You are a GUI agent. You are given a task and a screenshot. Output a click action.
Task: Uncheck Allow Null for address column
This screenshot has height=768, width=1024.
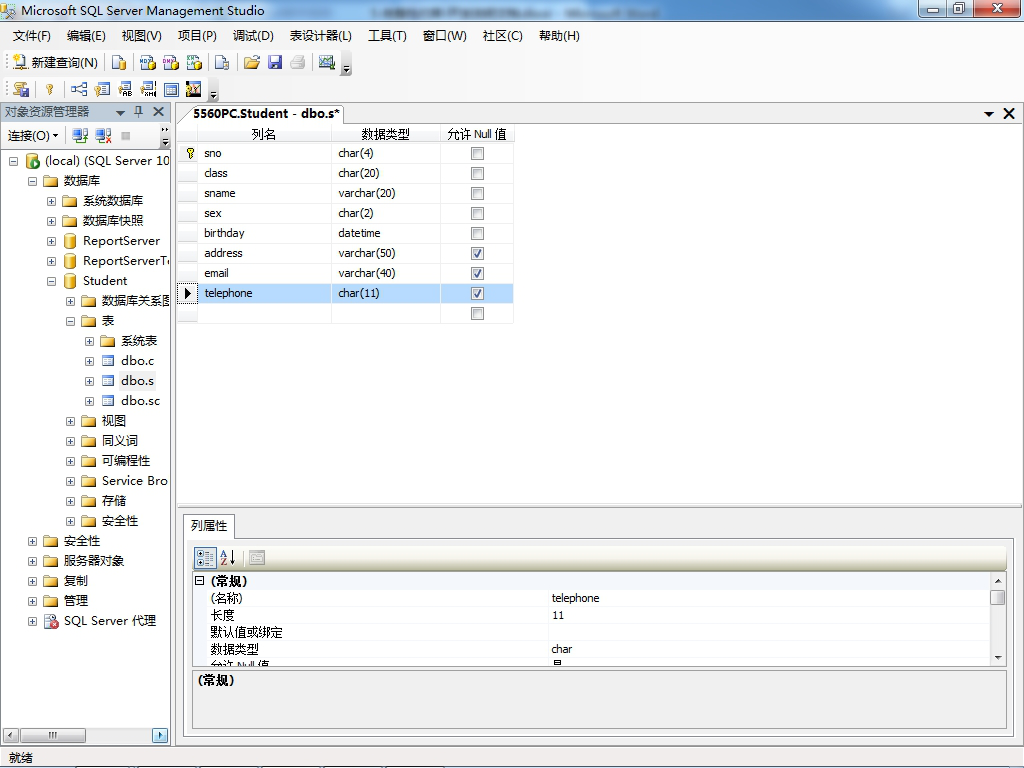click(x=477, y=253)
